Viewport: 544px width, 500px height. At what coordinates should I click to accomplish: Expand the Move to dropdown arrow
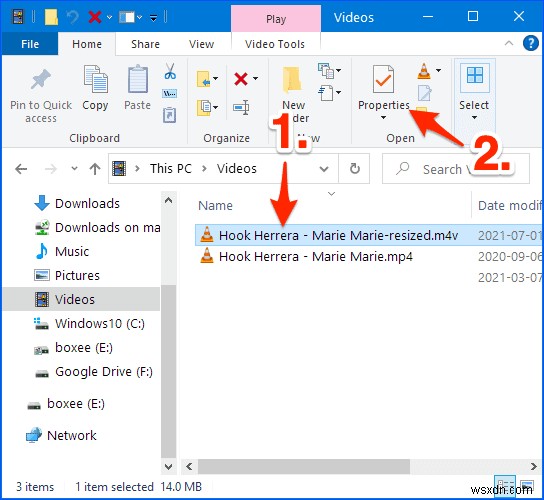216,78
